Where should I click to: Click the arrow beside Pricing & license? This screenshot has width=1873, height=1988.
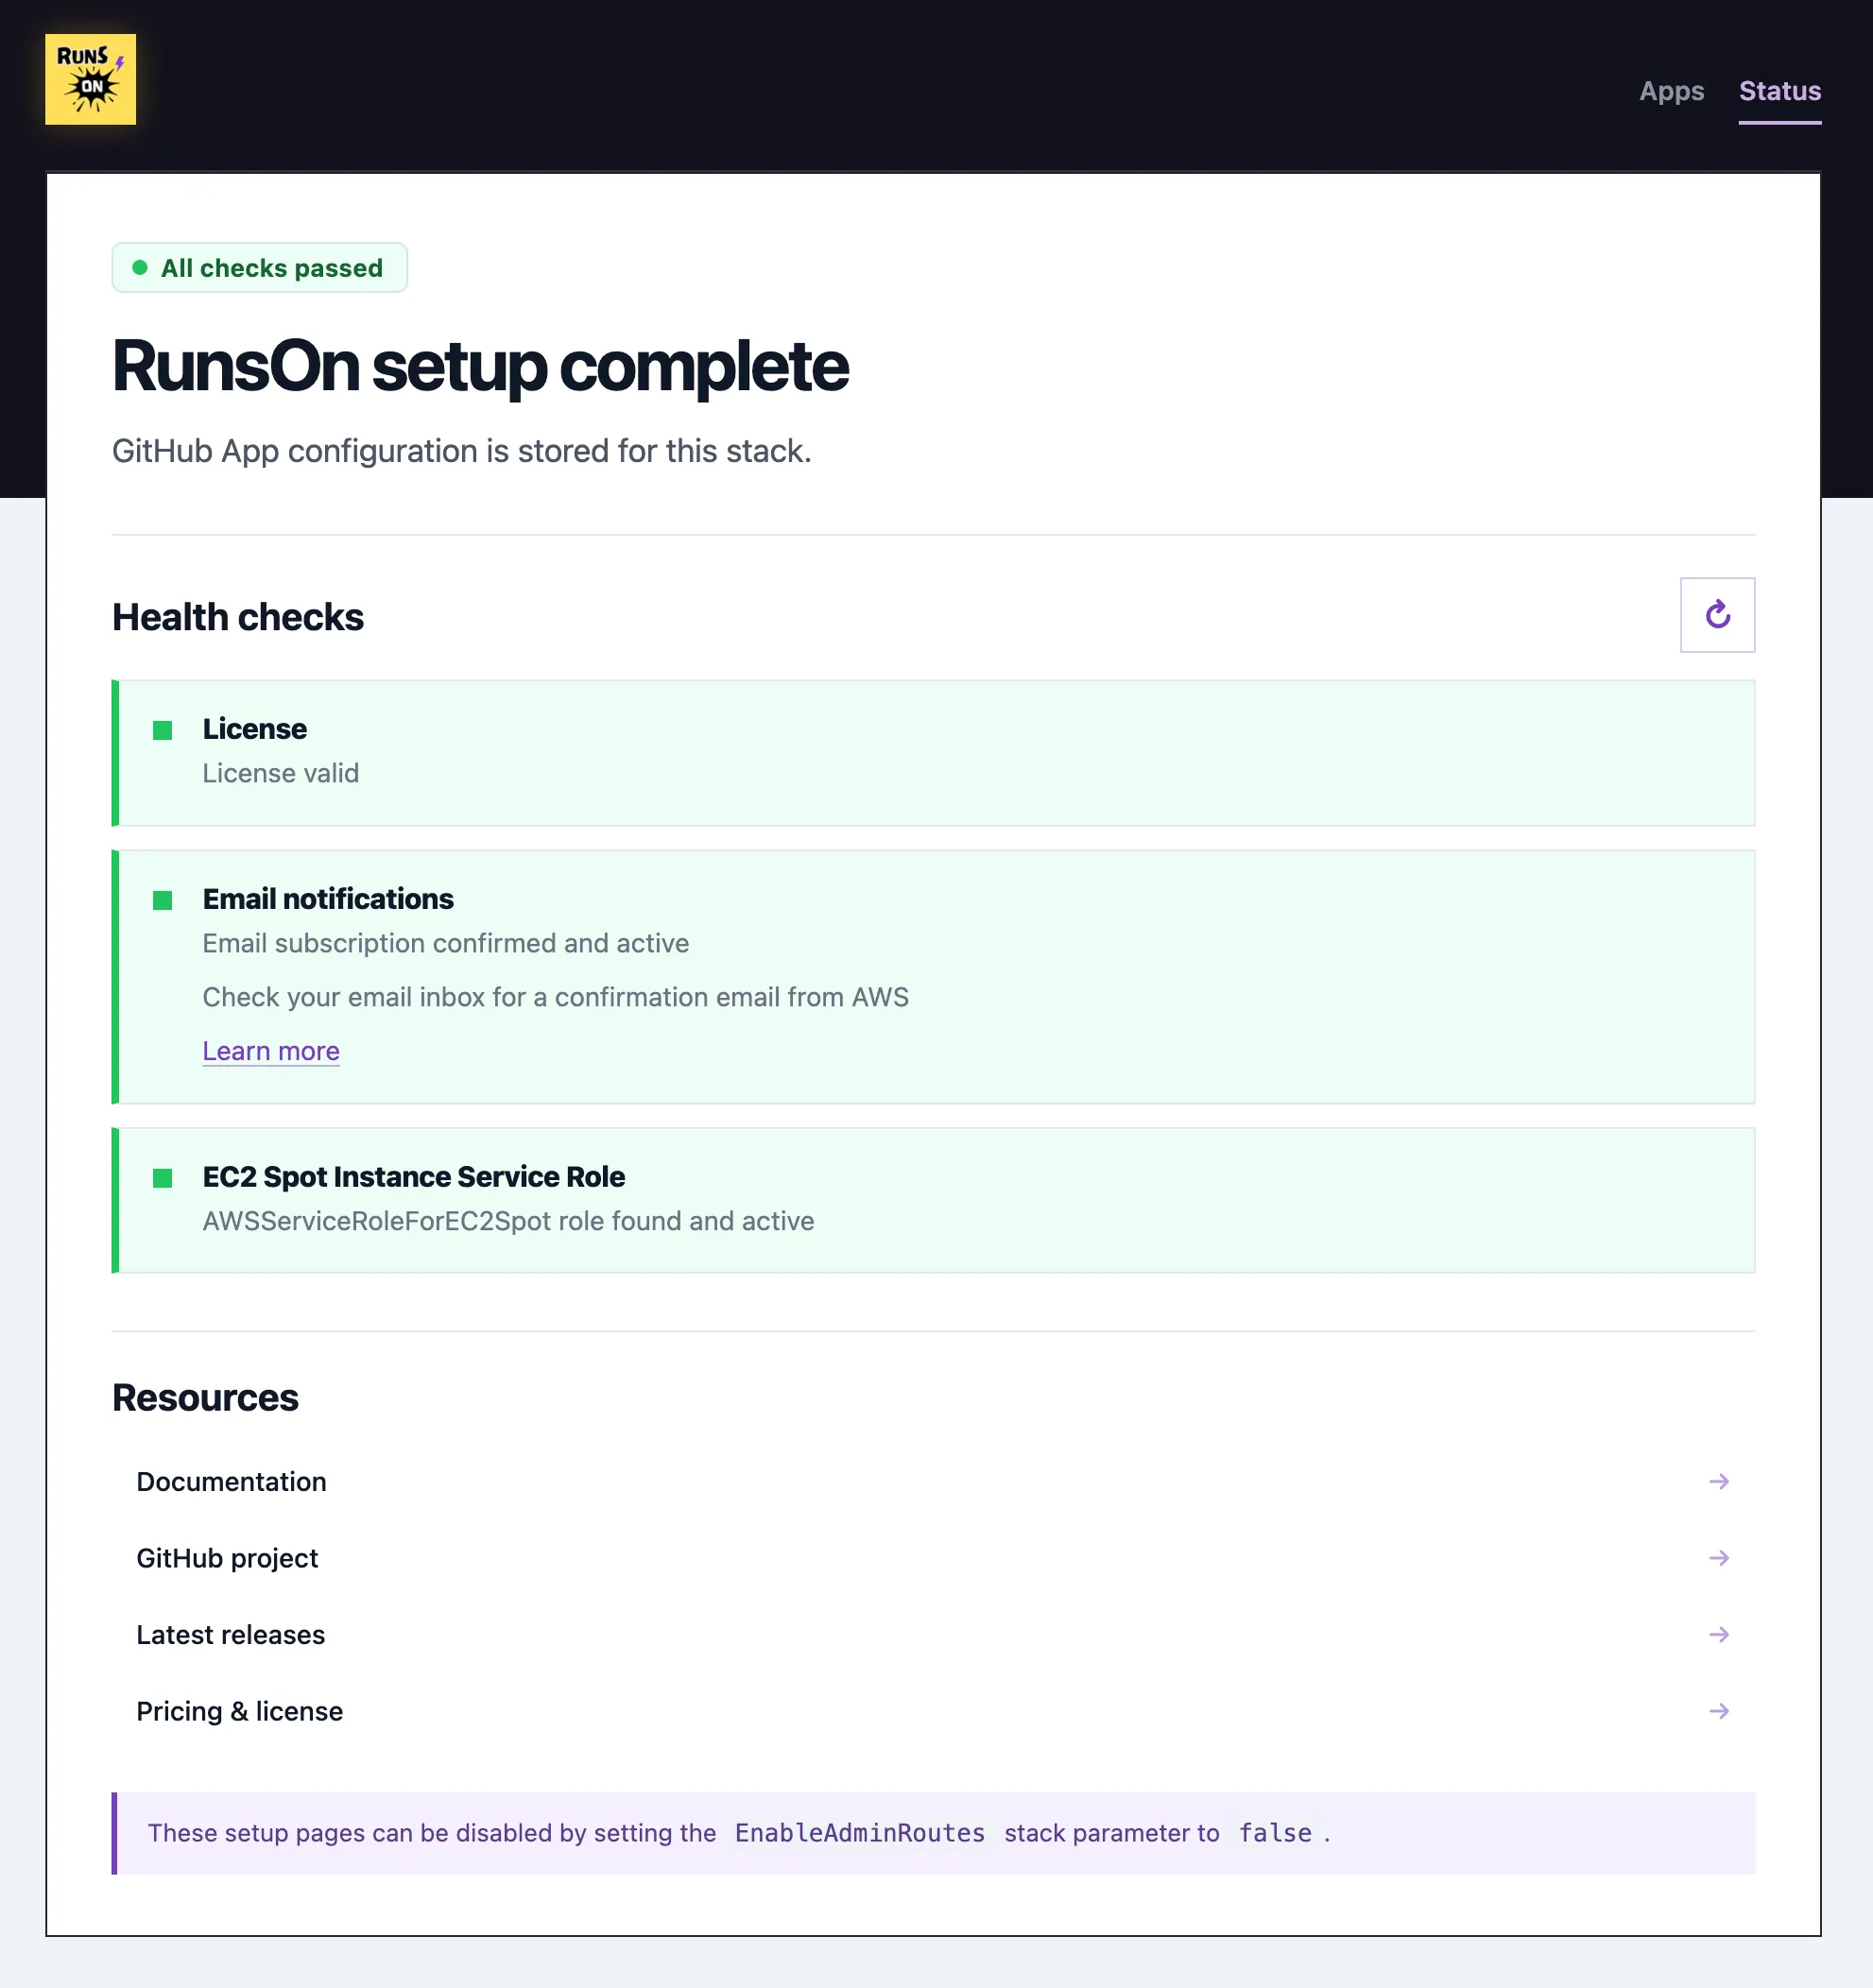click(1719, 1711)
